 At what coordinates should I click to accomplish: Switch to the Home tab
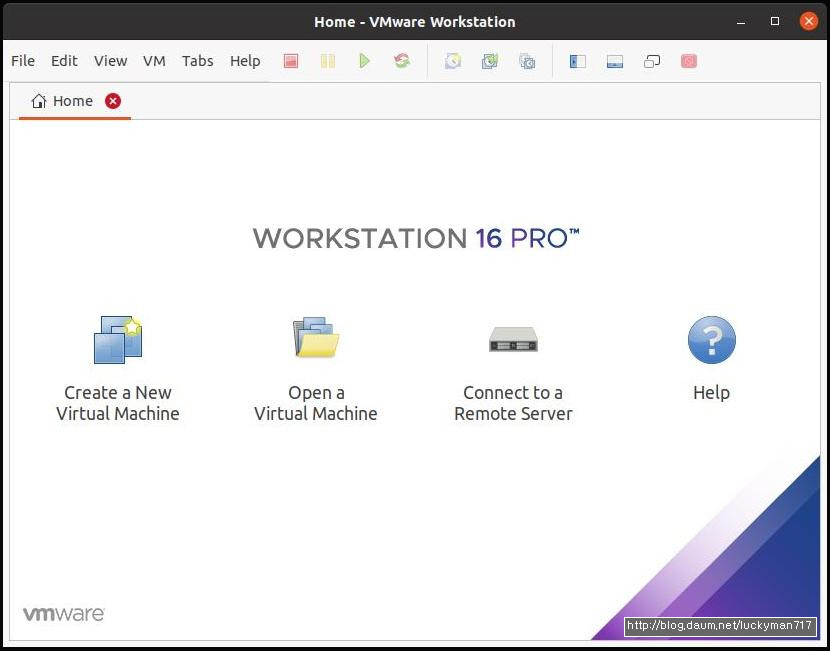pyautogui.click(x=73, y=101)
